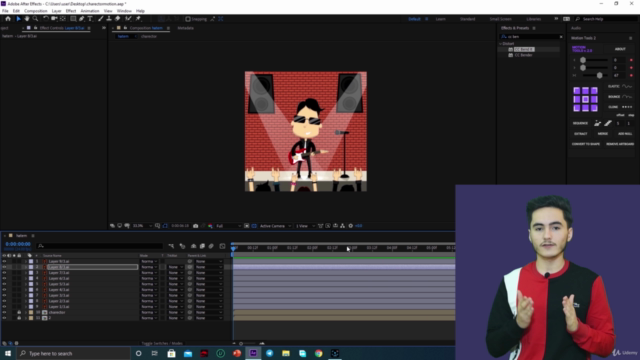Open Telegram from the Windows taskbar
640x360 pixels.
(269, 353)
